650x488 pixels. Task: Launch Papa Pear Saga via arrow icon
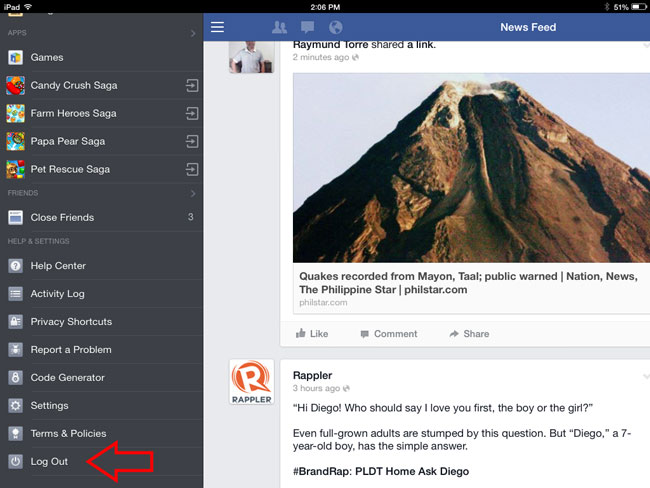click(x=192, y=141)
